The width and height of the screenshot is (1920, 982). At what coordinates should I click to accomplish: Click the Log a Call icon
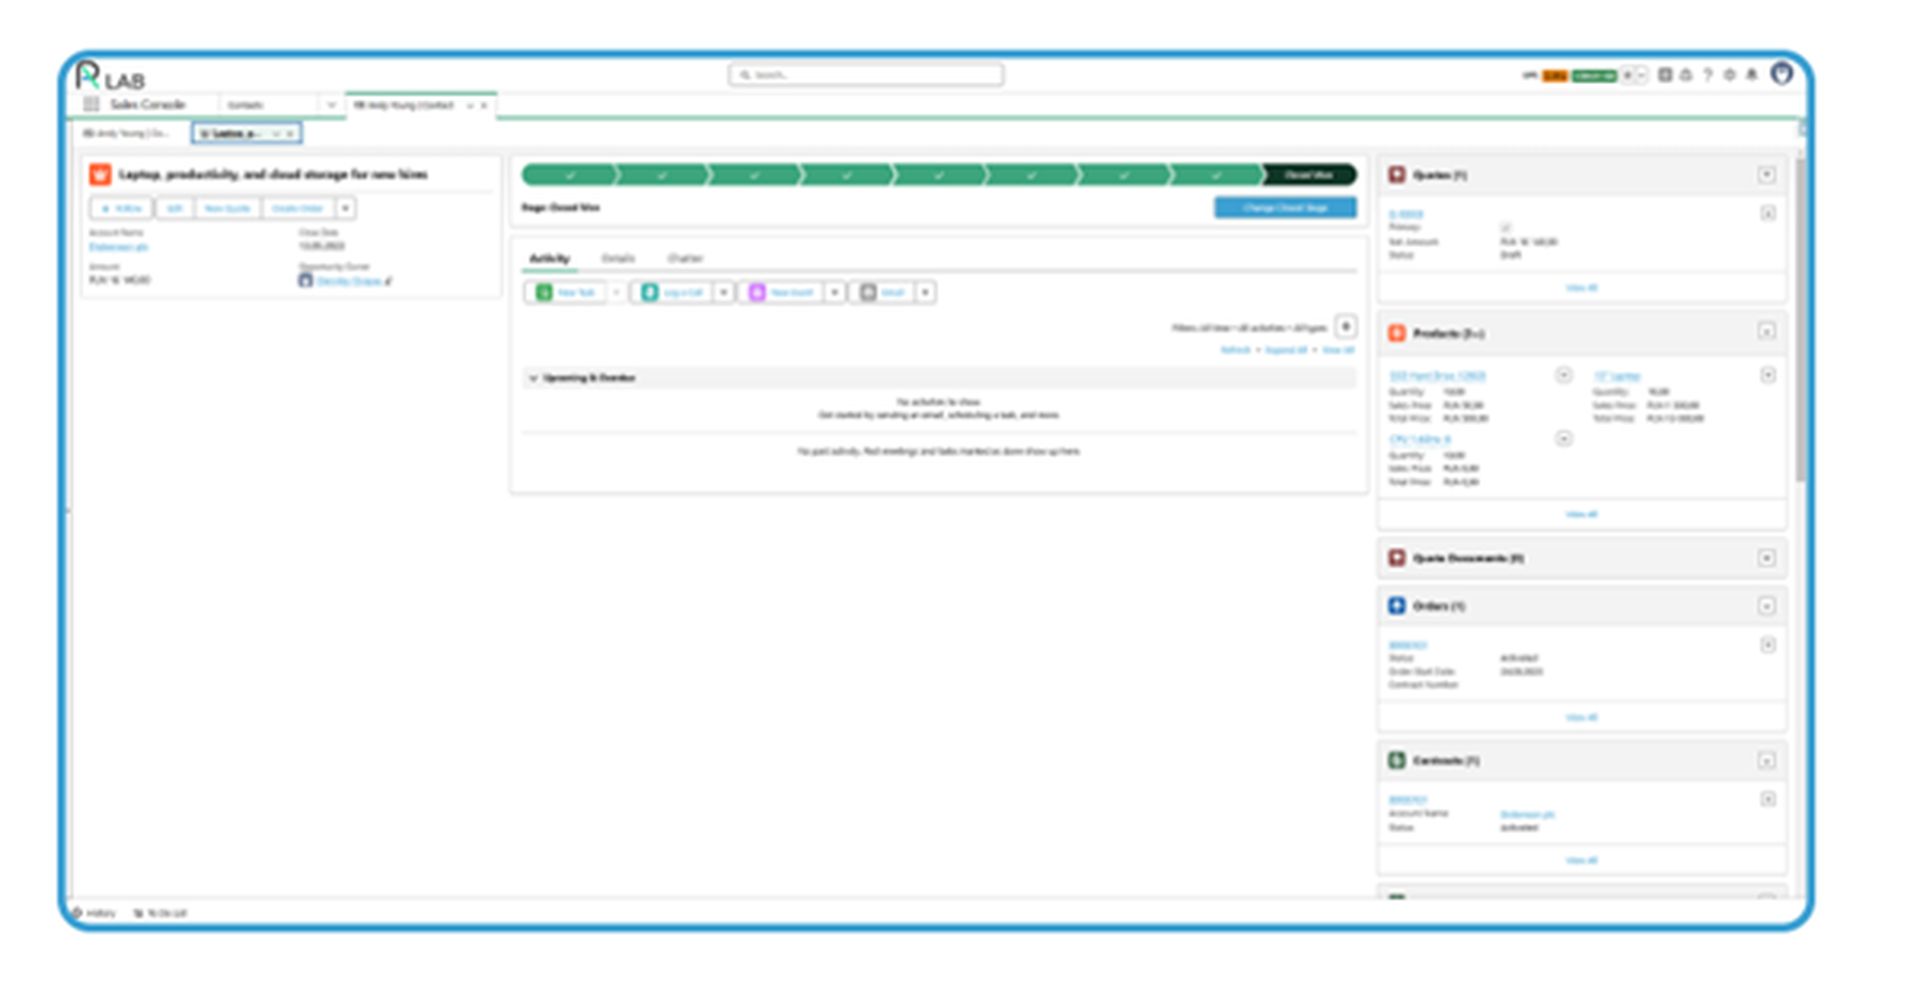pyautogui.click(x=652, y=292)
